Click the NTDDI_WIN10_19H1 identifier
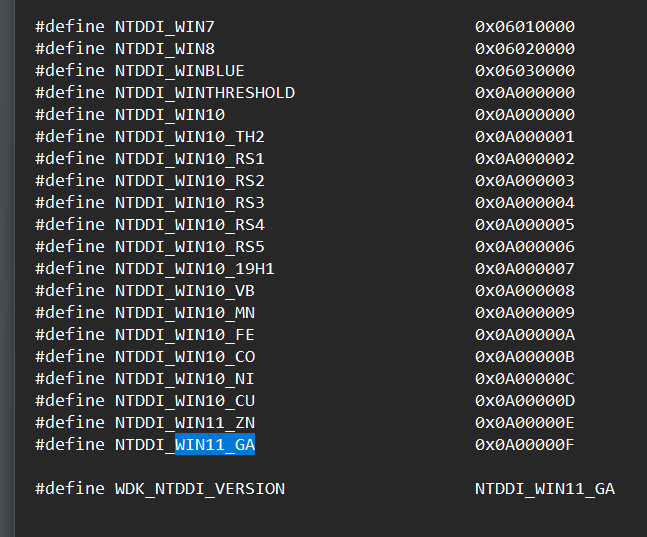This screenshot has height=537, width=647. (194, 269)
